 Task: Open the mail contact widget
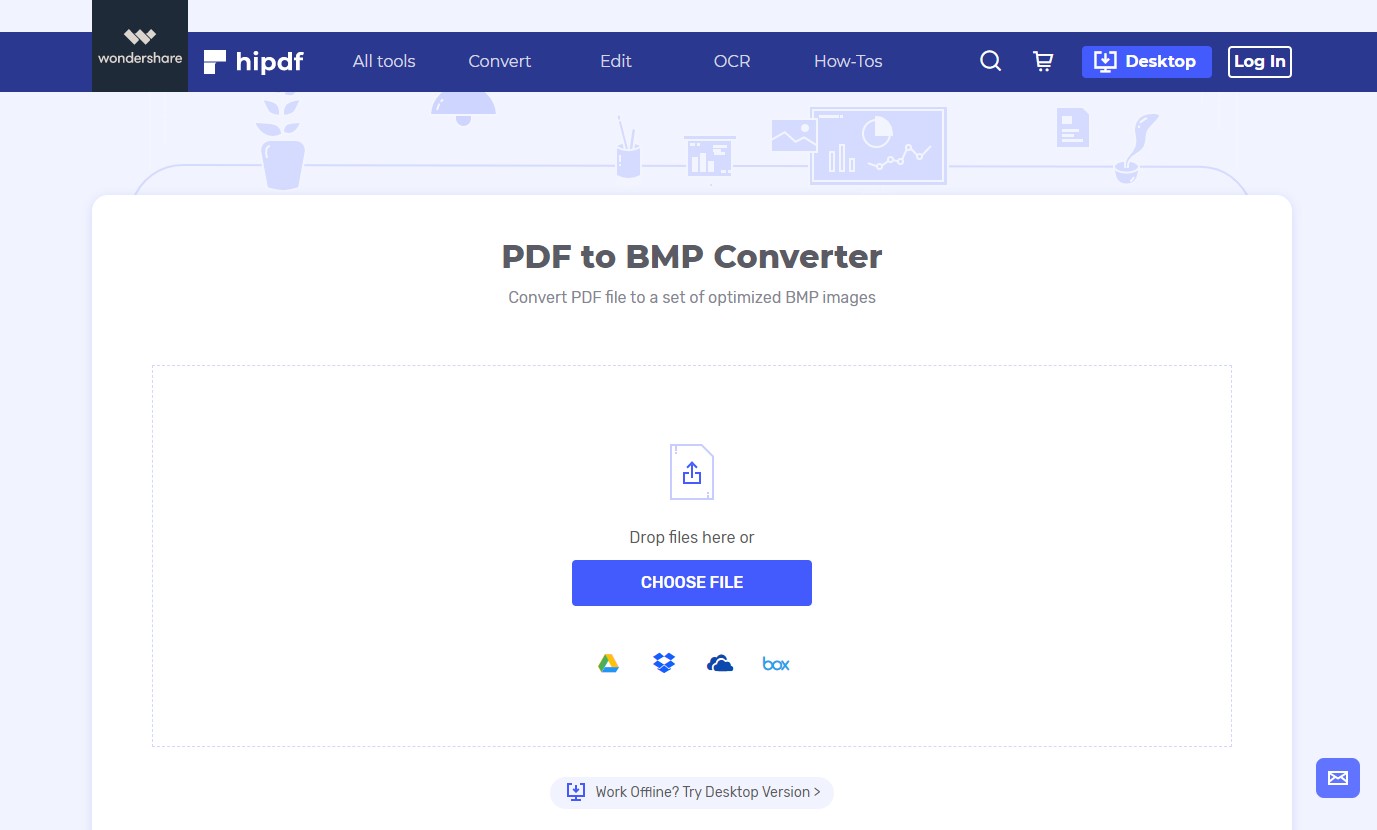(1338, 778)
